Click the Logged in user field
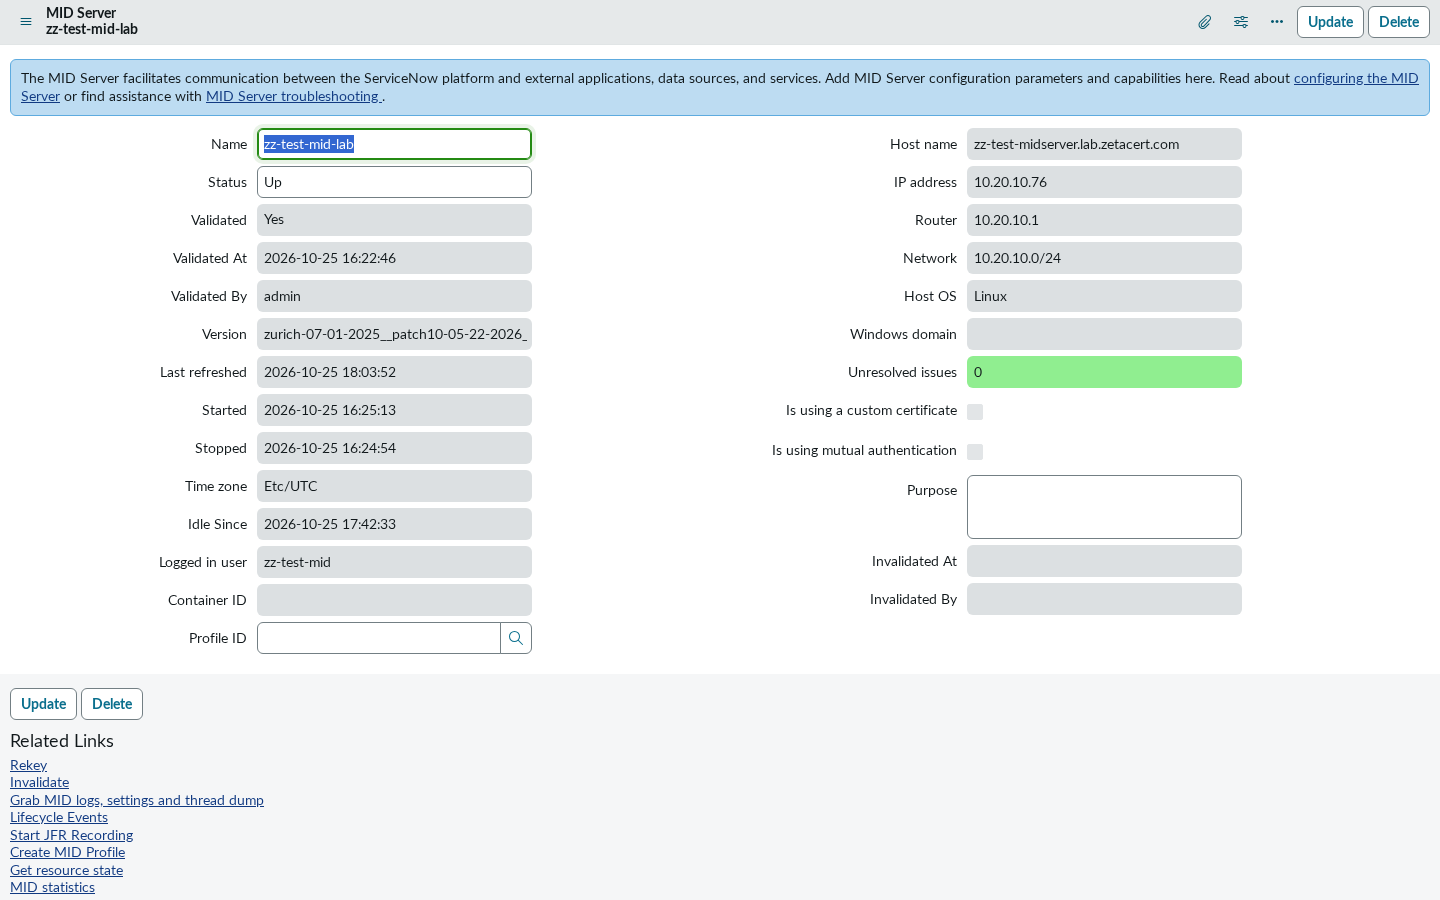 [394, 562]
